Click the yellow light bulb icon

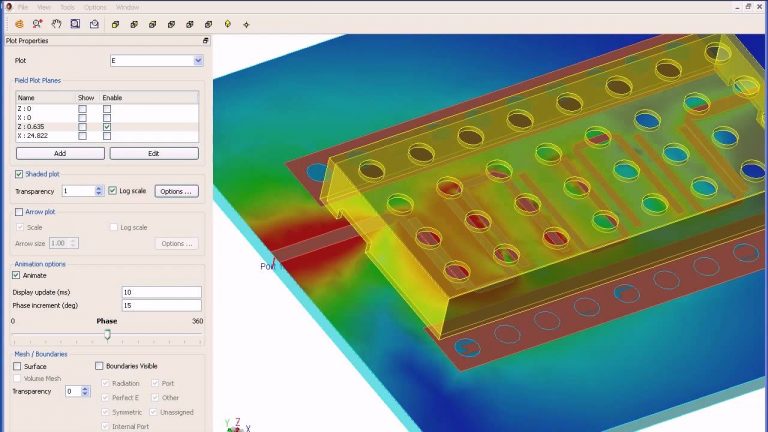[x=227, y=23]
